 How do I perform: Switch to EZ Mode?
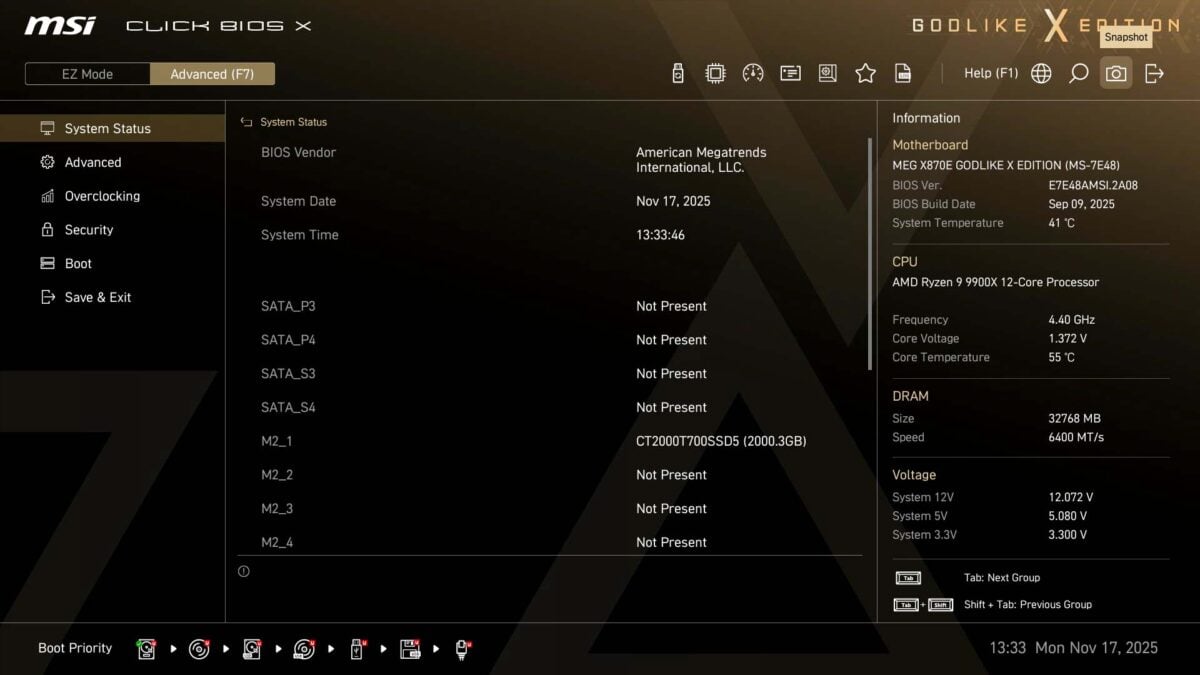click(87, 74)
